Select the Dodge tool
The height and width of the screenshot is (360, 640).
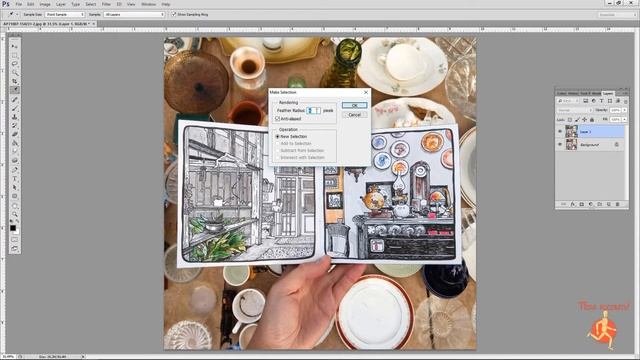click(x=14, y=160)
